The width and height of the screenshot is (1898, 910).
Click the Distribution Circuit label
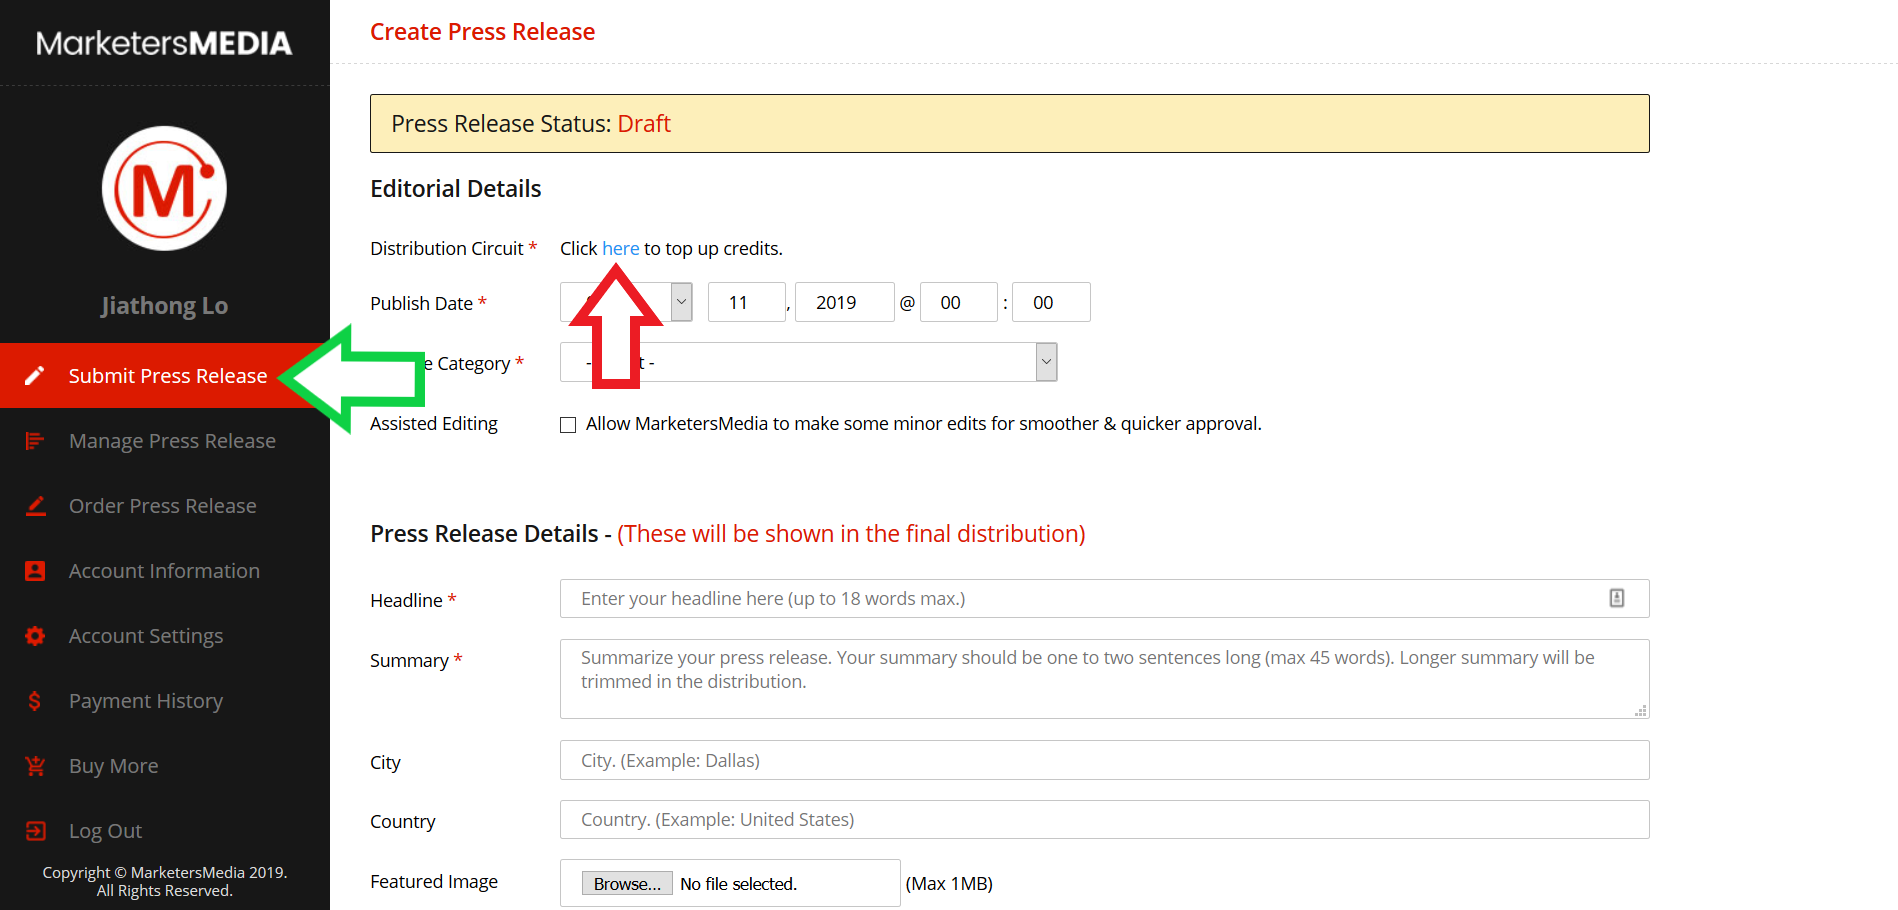(x=447, y=248)
